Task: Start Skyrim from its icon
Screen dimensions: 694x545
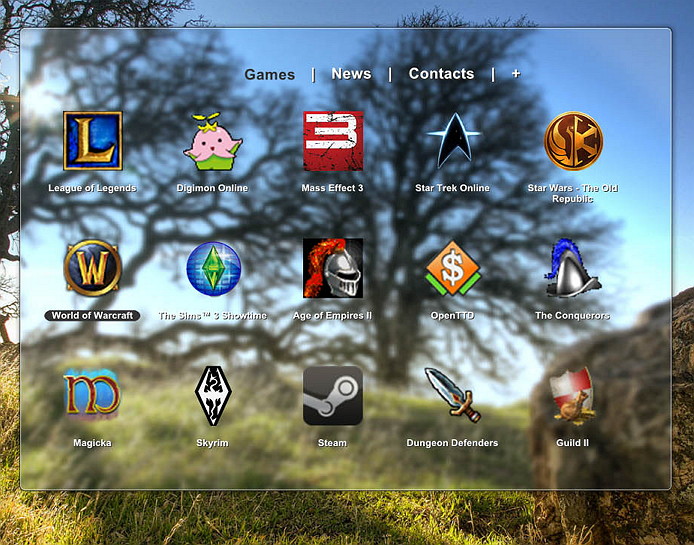Action: click(x=212, y=395)
